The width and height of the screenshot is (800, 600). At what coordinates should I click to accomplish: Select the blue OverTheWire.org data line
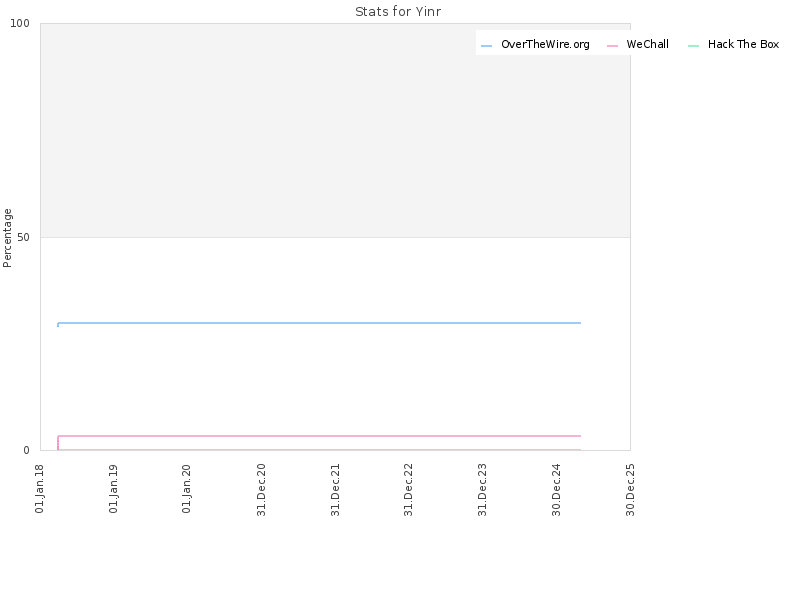coord(319,323)
